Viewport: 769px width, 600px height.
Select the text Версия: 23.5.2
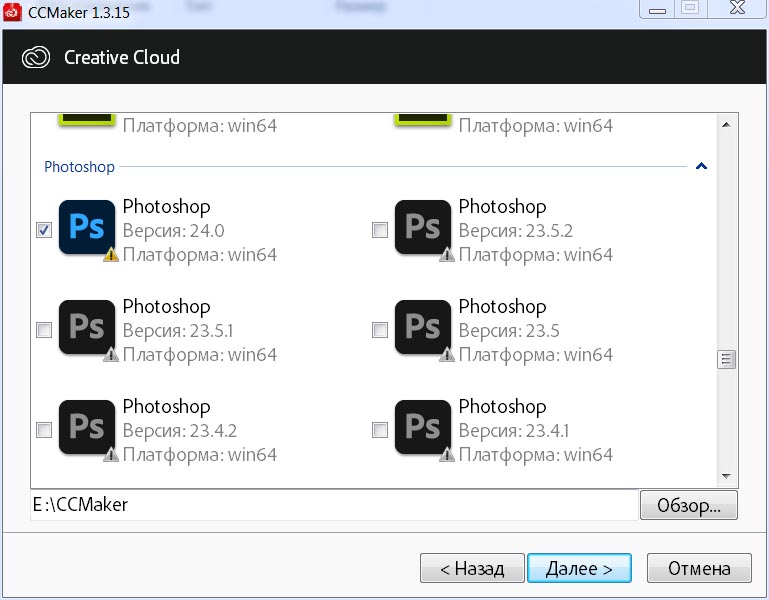pos(516,231)
